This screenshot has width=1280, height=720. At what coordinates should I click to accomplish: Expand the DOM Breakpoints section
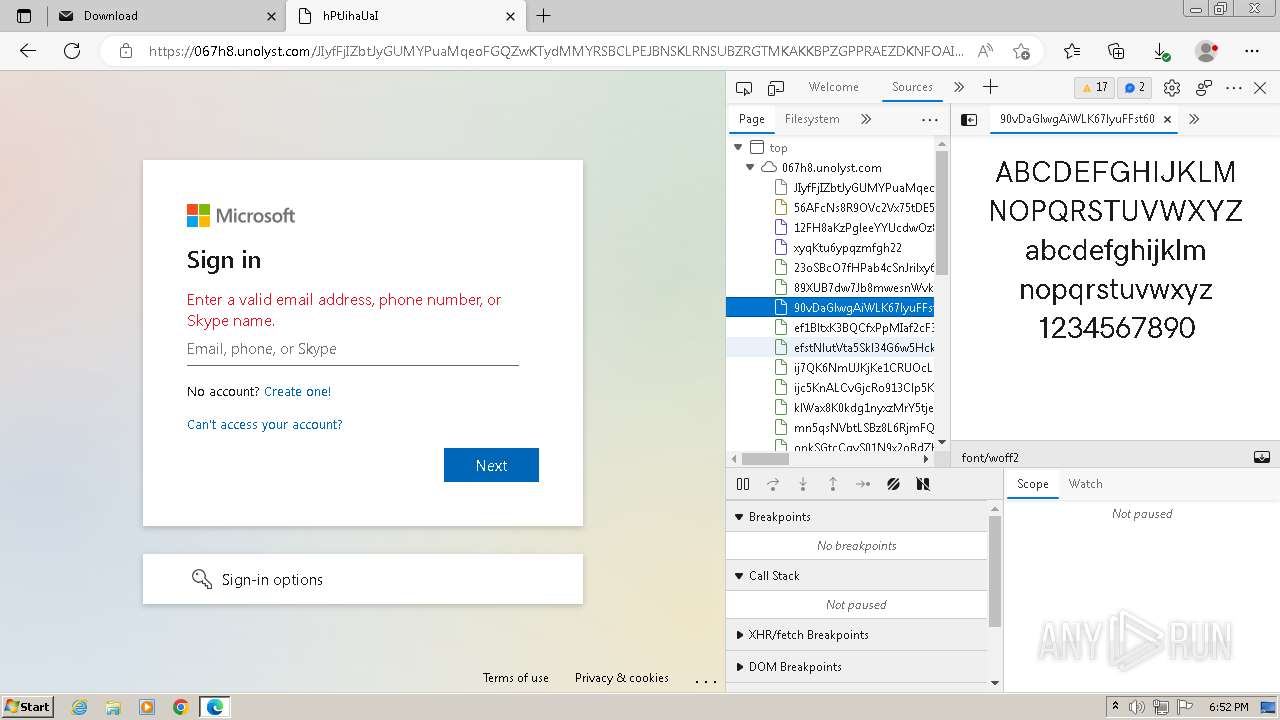tap(739, 667)
